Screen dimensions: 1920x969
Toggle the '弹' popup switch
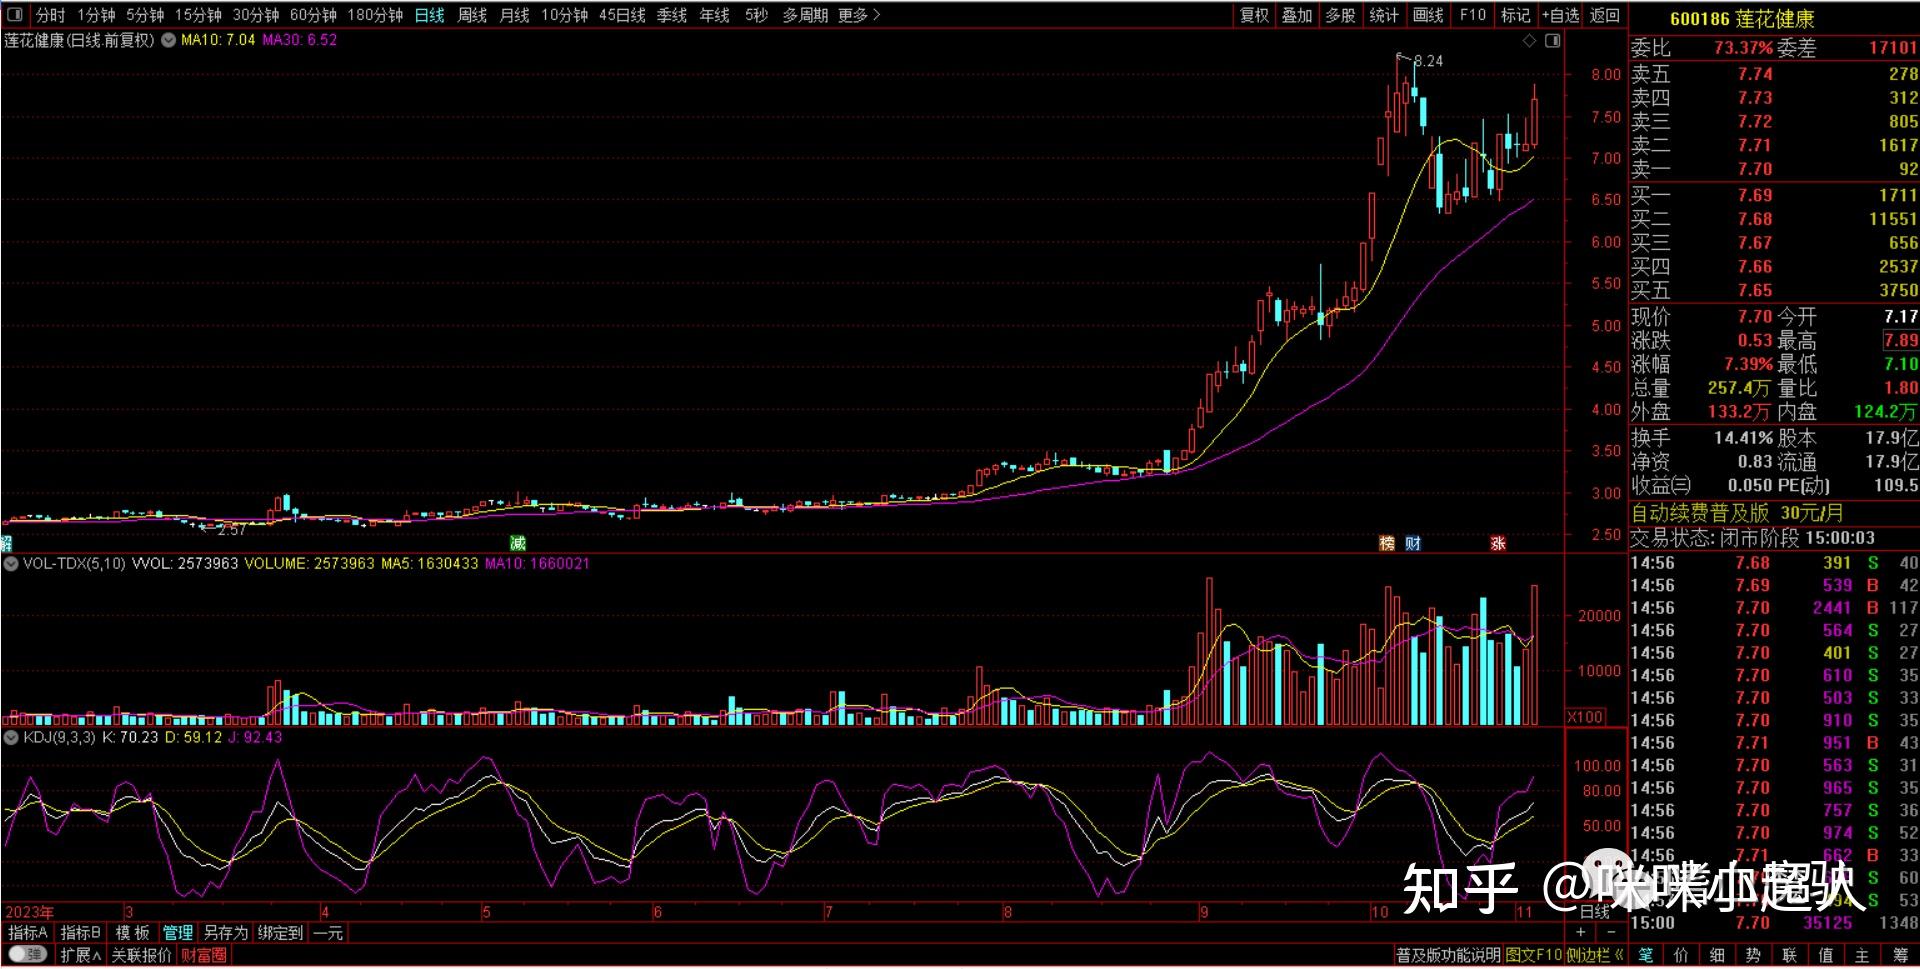click(x=27, y=955)
